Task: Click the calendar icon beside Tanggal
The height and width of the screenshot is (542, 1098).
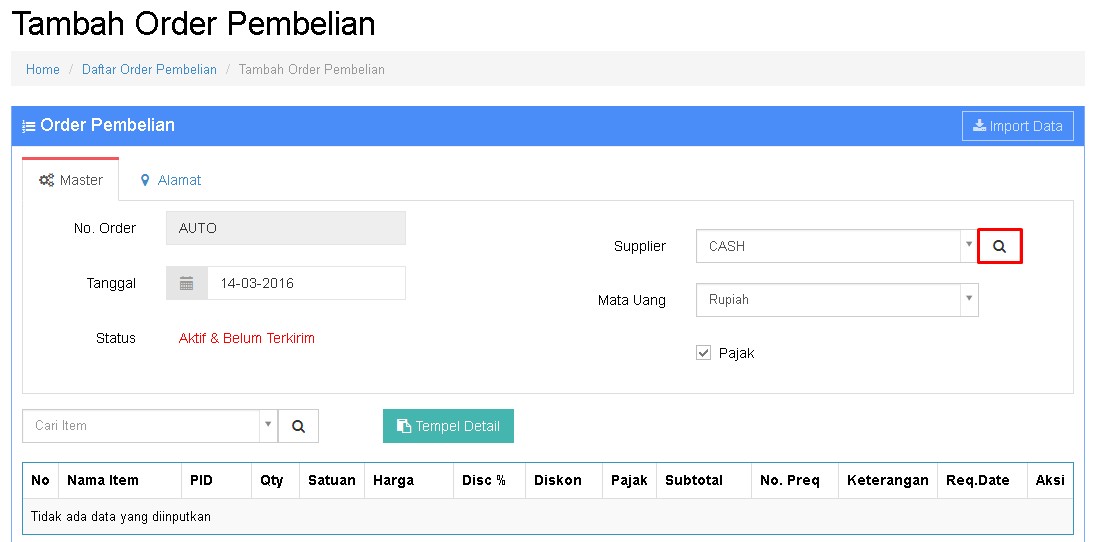Action: 186,283
